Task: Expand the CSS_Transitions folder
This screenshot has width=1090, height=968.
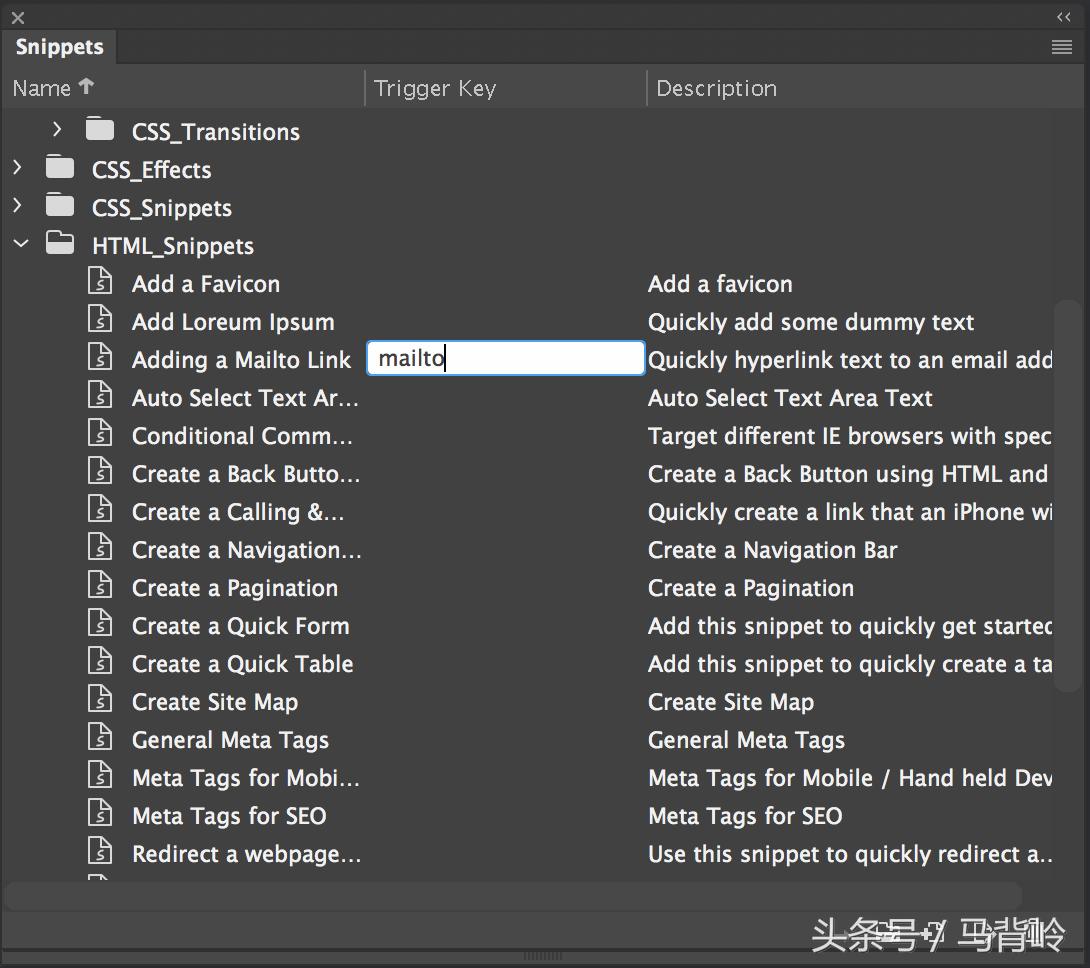Action: (x=56, y=128)
